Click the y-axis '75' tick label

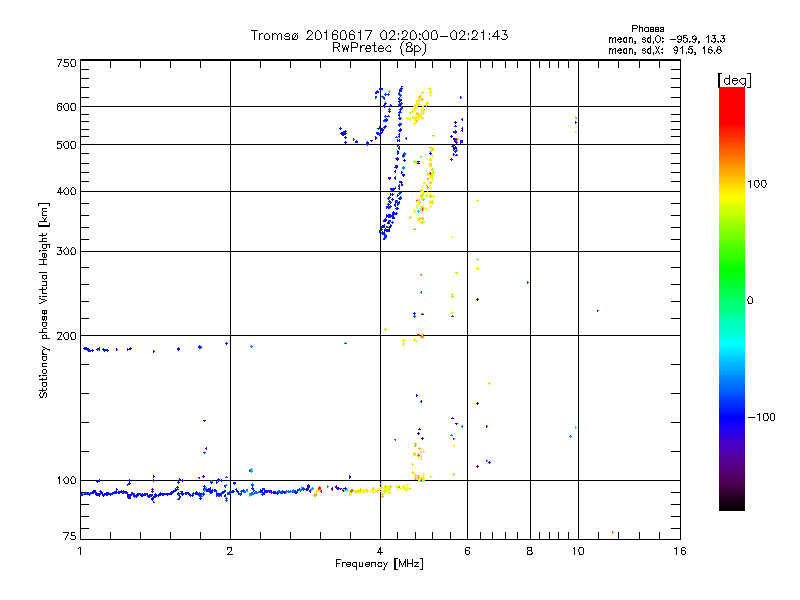click(70, 536)
